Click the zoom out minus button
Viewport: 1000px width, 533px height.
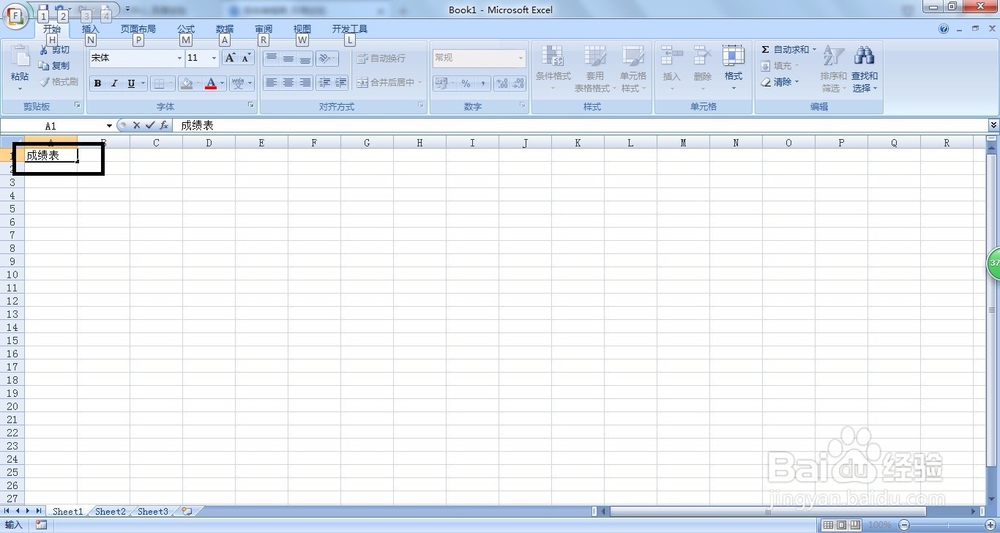point(903,525)
